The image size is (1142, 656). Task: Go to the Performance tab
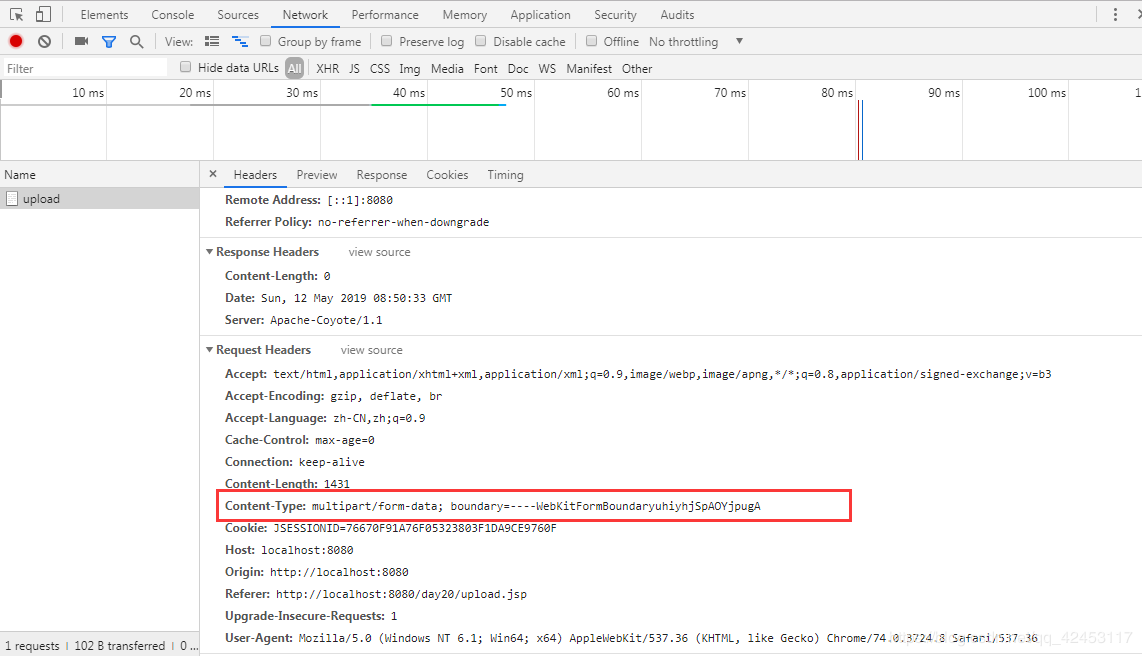pos(385,15)
